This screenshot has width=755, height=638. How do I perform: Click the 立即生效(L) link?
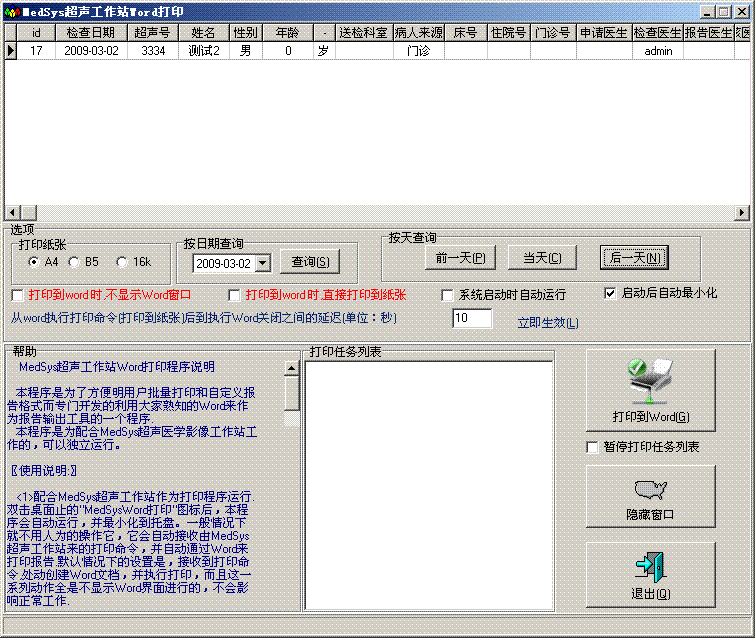pyautogui.click(x=548, y=323)
